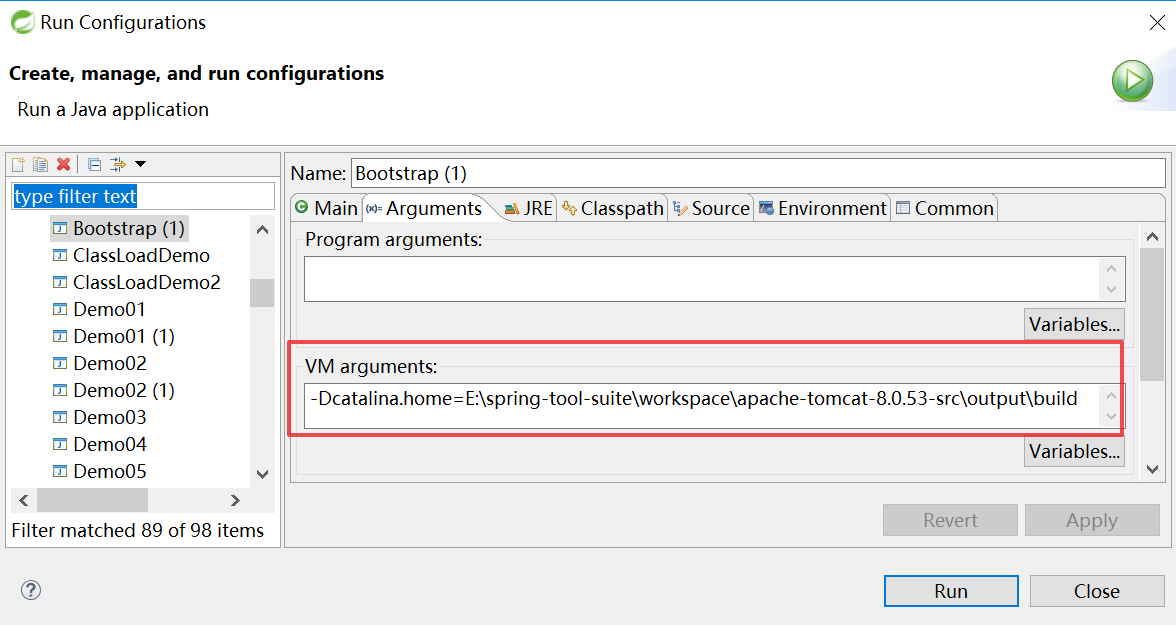
Task: Click the Name text field
Action: tap(758, 173)
